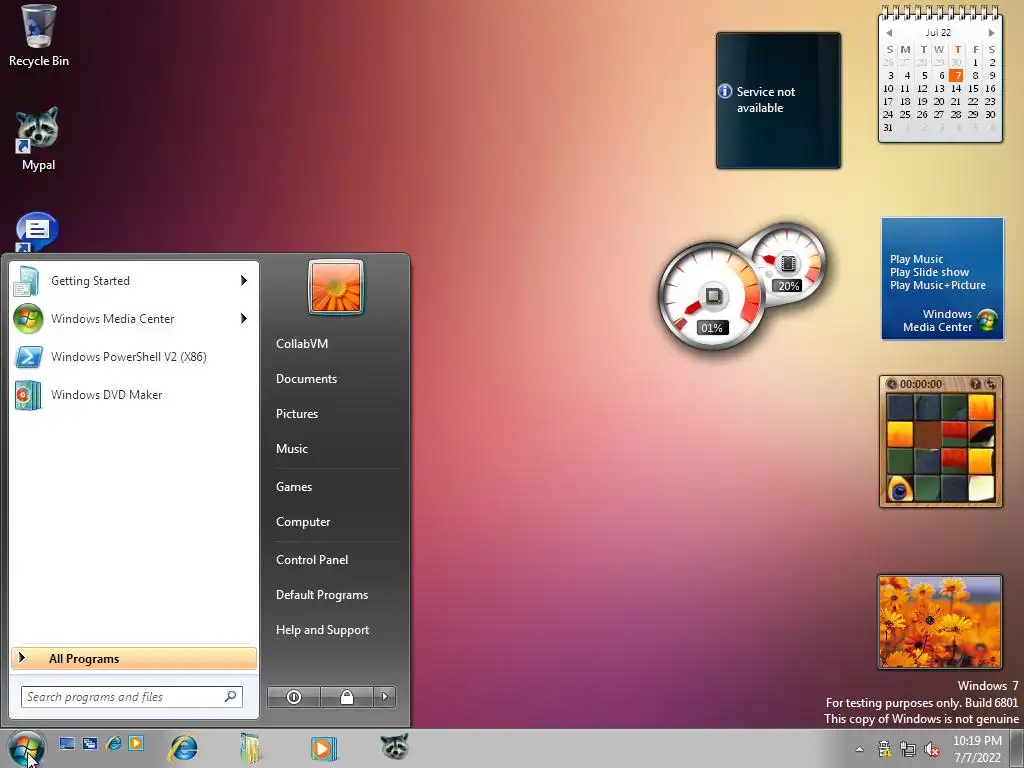The height and width of the screenshot is (768, 1024).
Task: Open Documents from Start menu
Action: [x=306, y=379]
